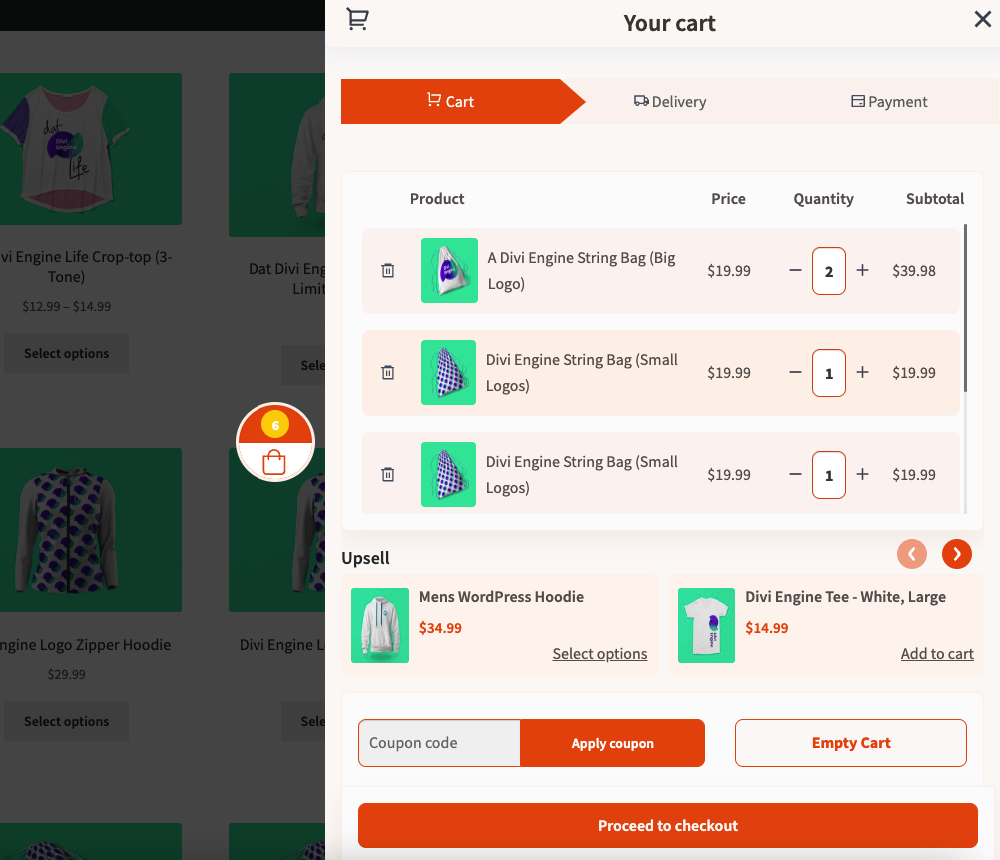This screenshot has width=1000, height=860.
Task: Show previous upsell products
Action: tap(912, 554)
